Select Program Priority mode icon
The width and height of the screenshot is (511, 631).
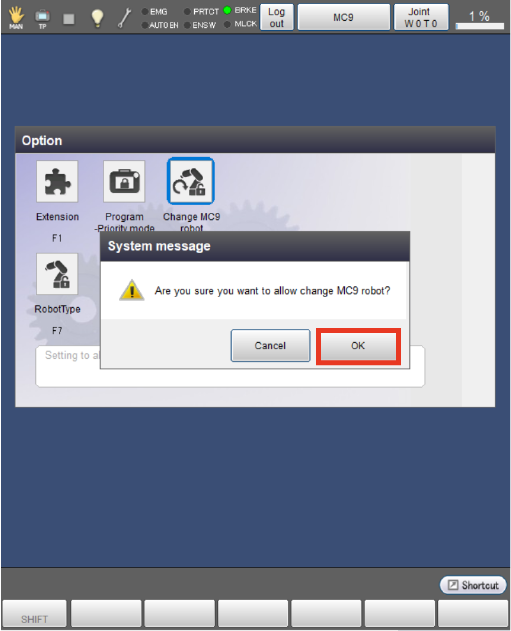124,181
